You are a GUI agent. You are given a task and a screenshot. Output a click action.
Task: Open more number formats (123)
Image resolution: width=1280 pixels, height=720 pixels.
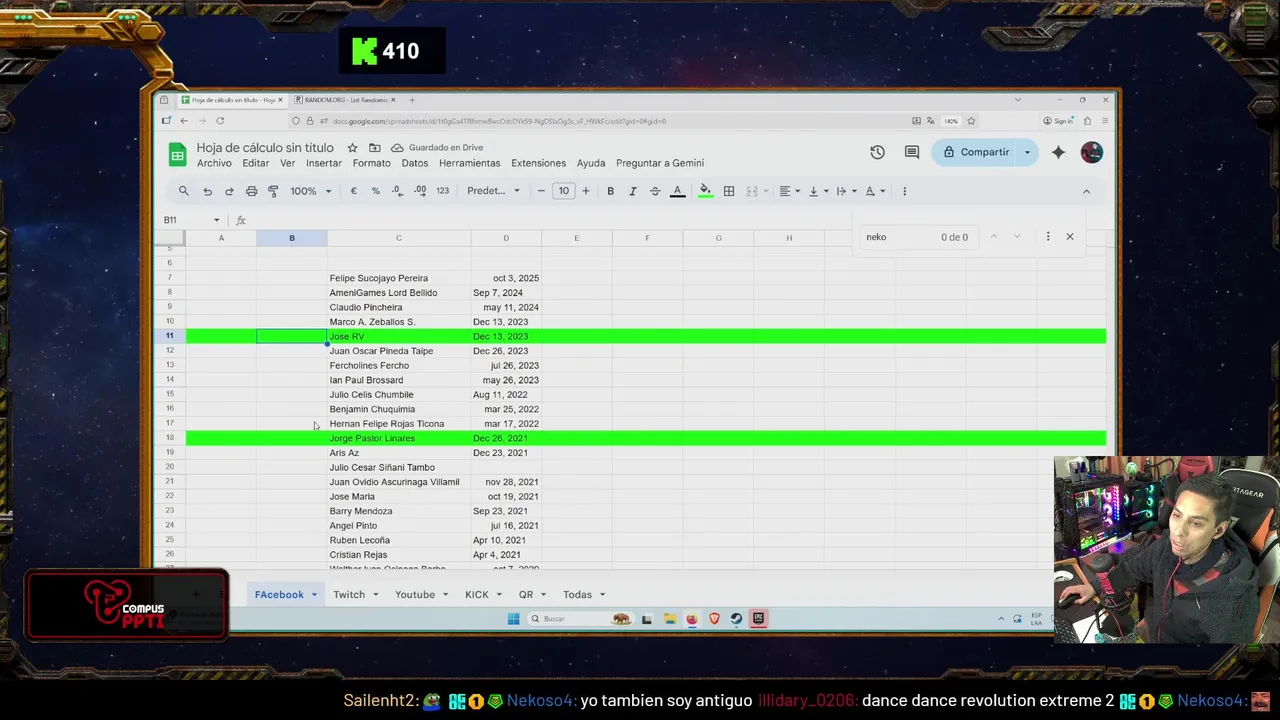[442, 191]
